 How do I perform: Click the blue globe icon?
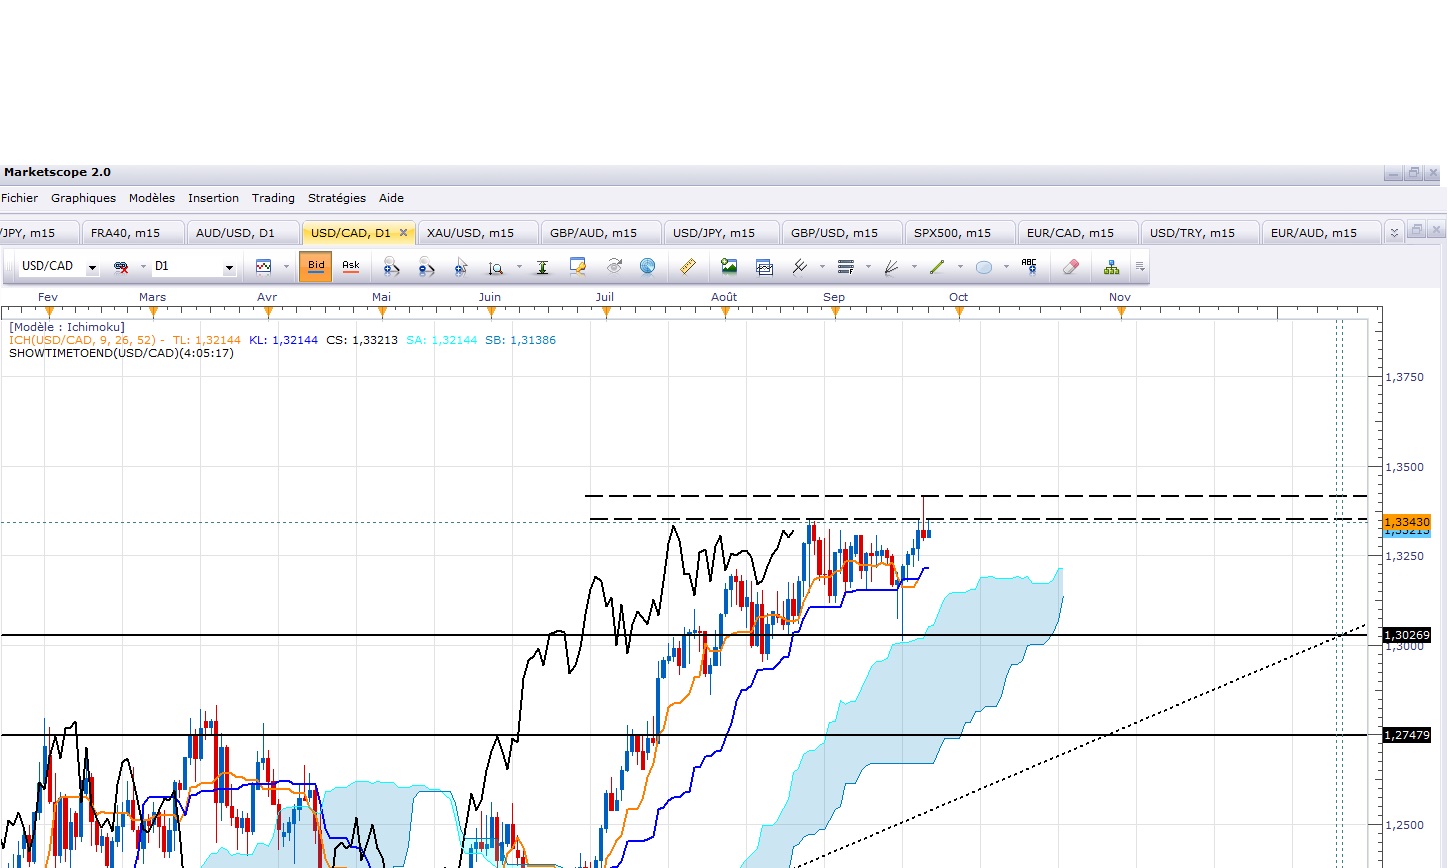[x=648, y=267]
